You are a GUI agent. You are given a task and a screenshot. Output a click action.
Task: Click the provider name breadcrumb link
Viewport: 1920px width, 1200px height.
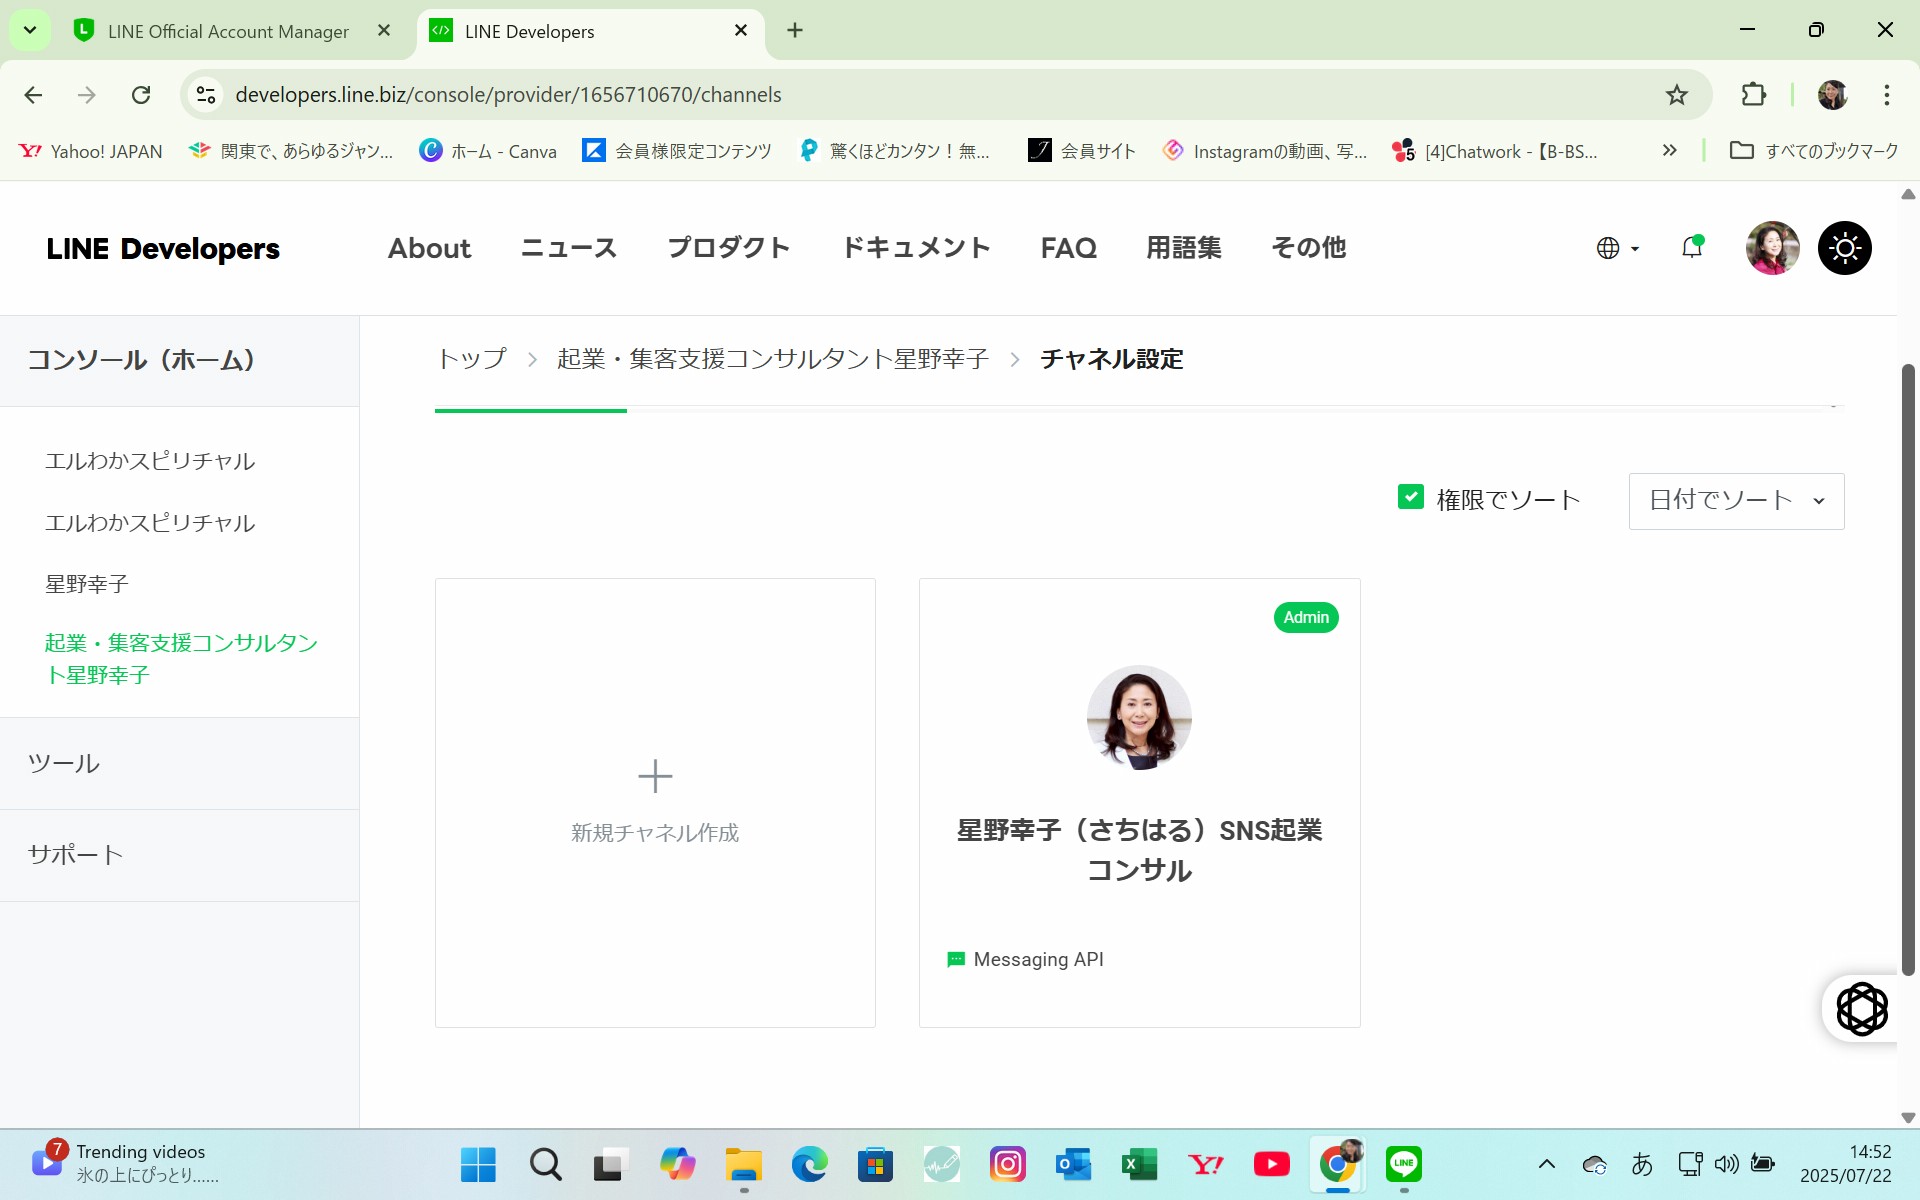773,359
